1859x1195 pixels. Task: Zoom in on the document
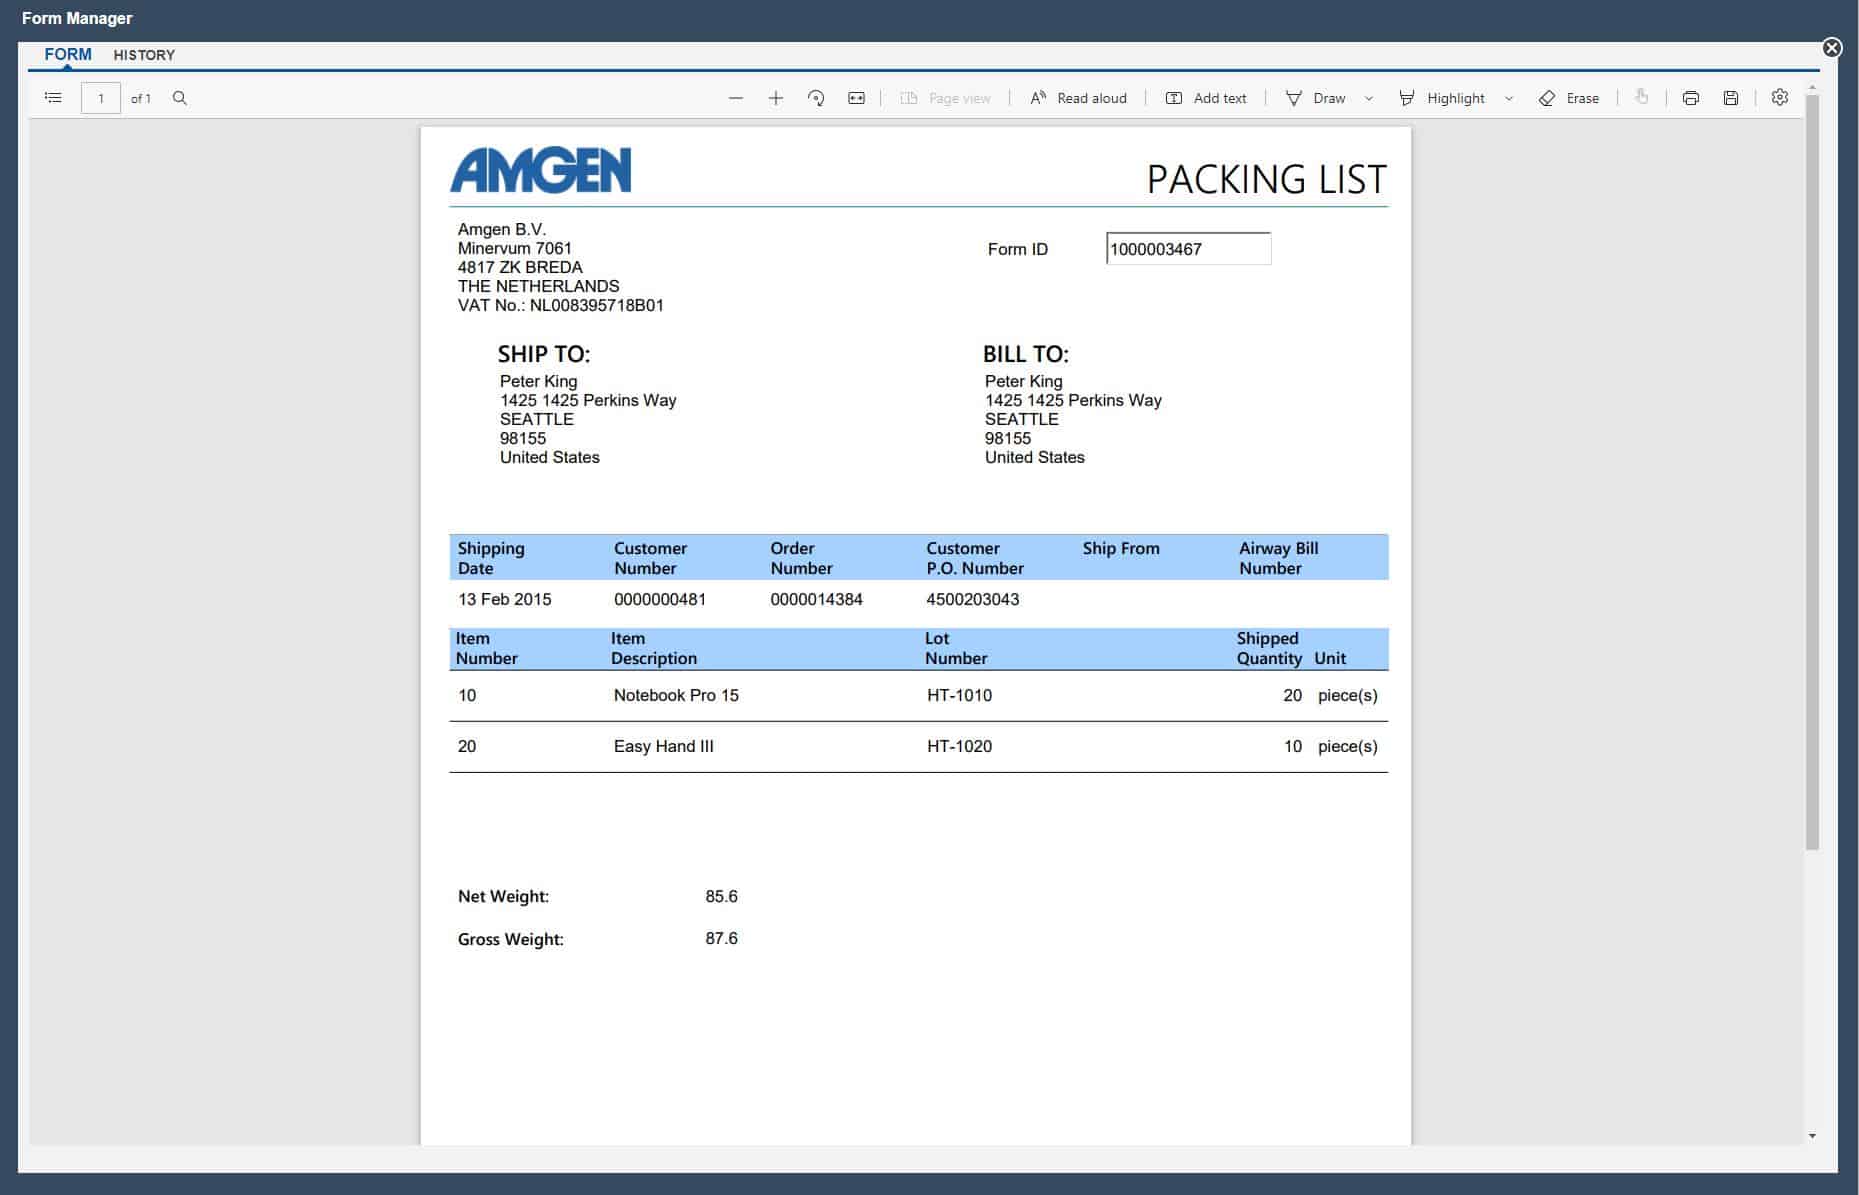775,97
